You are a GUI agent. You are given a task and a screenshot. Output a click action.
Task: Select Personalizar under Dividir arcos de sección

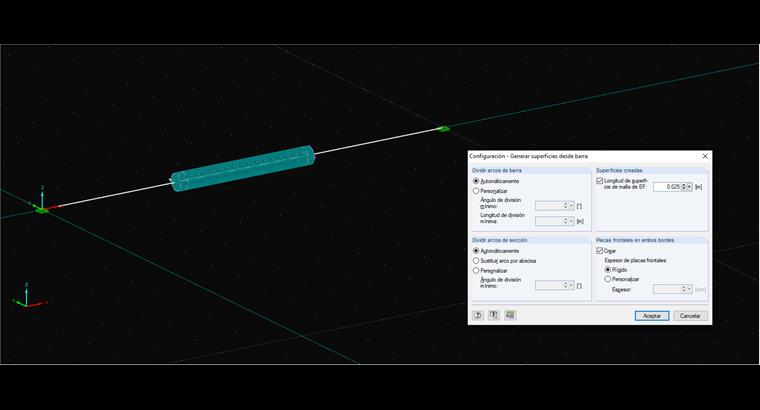point(476,270)
